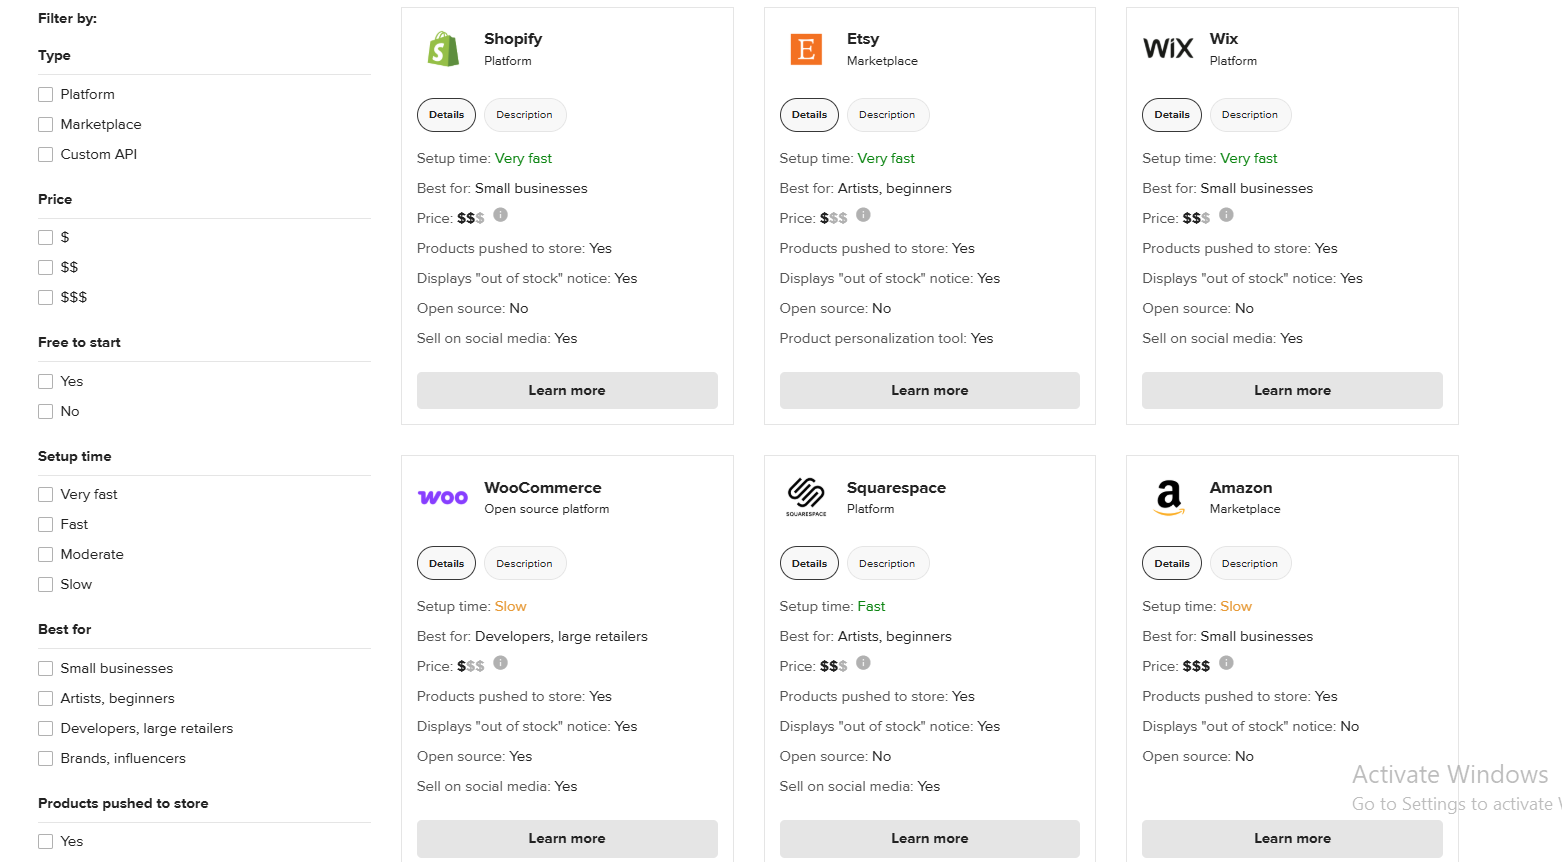1562x862 pixels.
Task: Check Yes under Products pushed to store
Action: pyautogui.click(x=45, y=841)
